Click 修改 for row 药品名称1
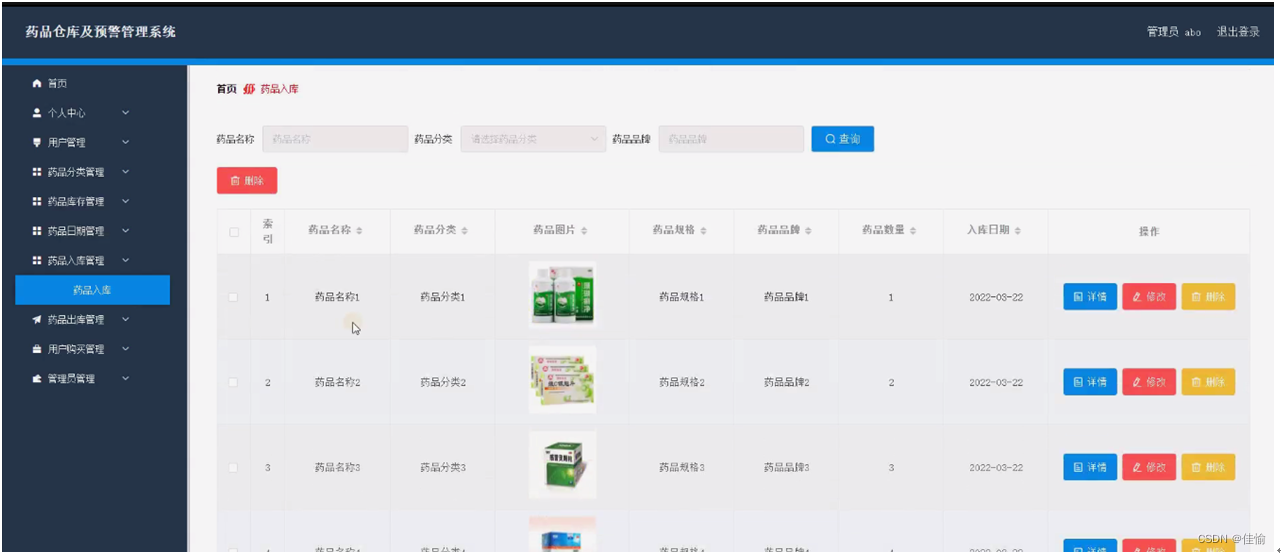The image size is (1281, 554). tap(1149, 297)
